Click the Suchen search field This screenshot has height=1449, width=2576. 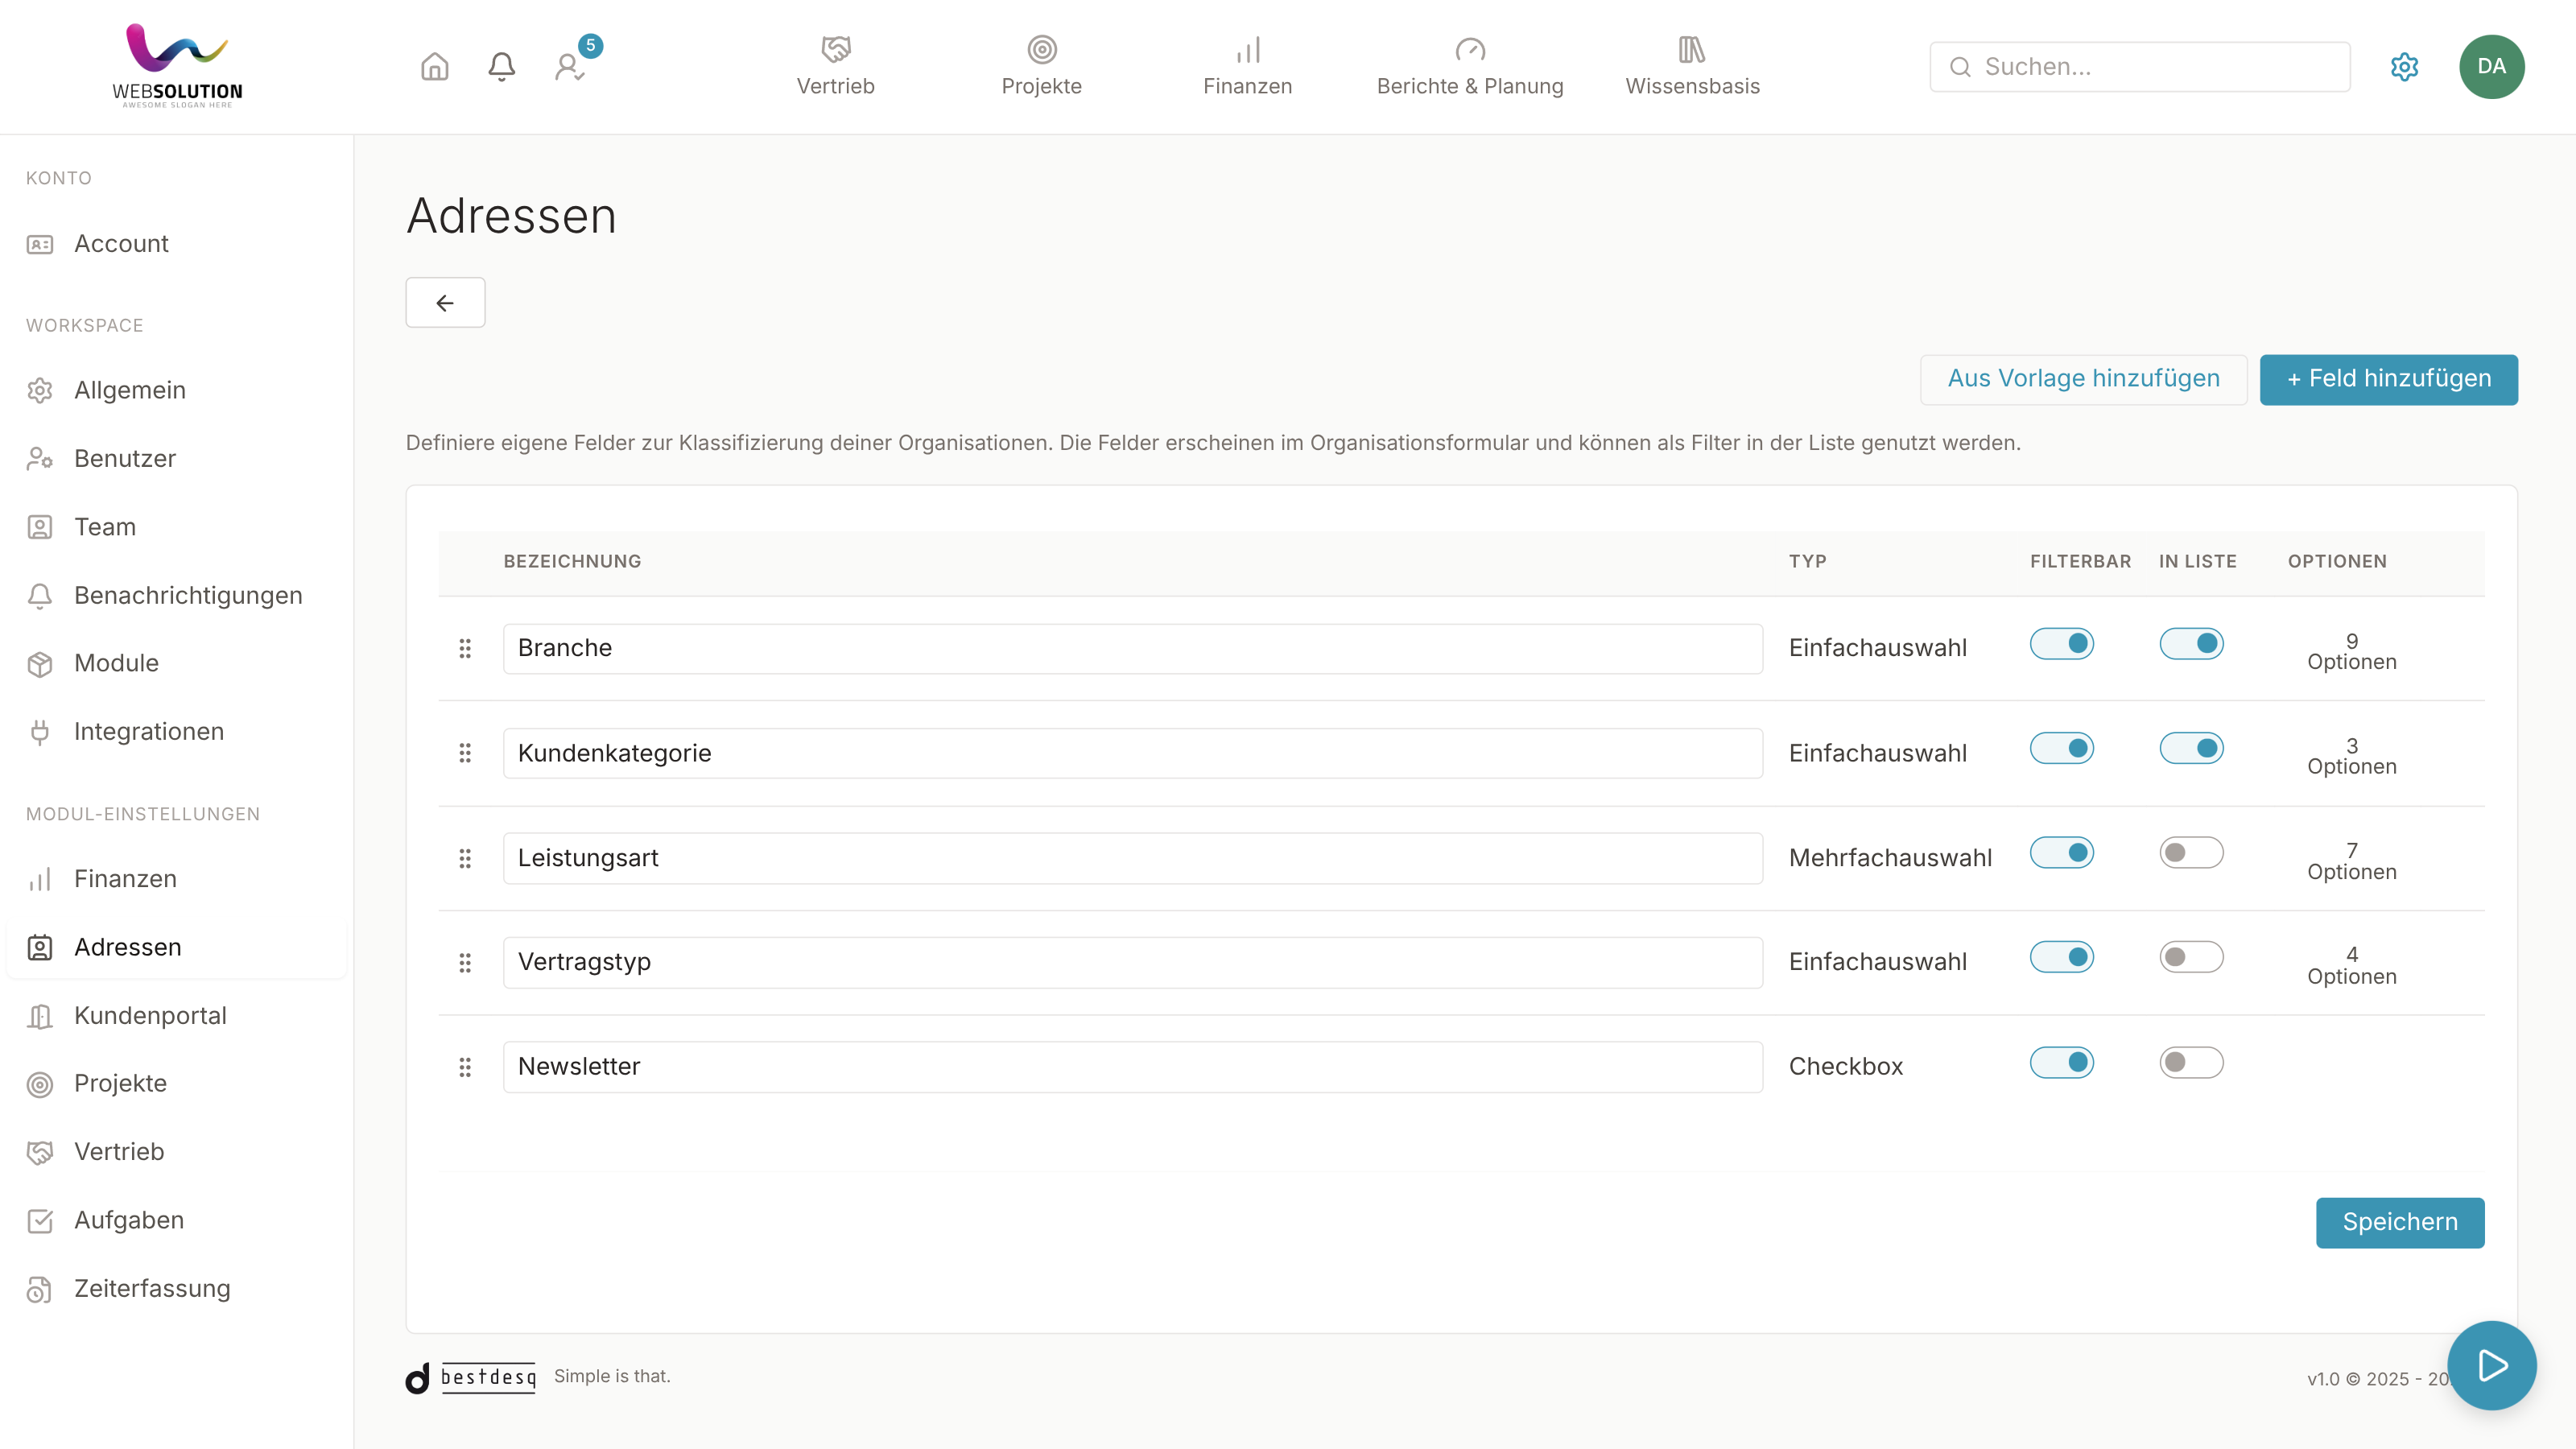pyautogui.click(x=2139, y=67)
